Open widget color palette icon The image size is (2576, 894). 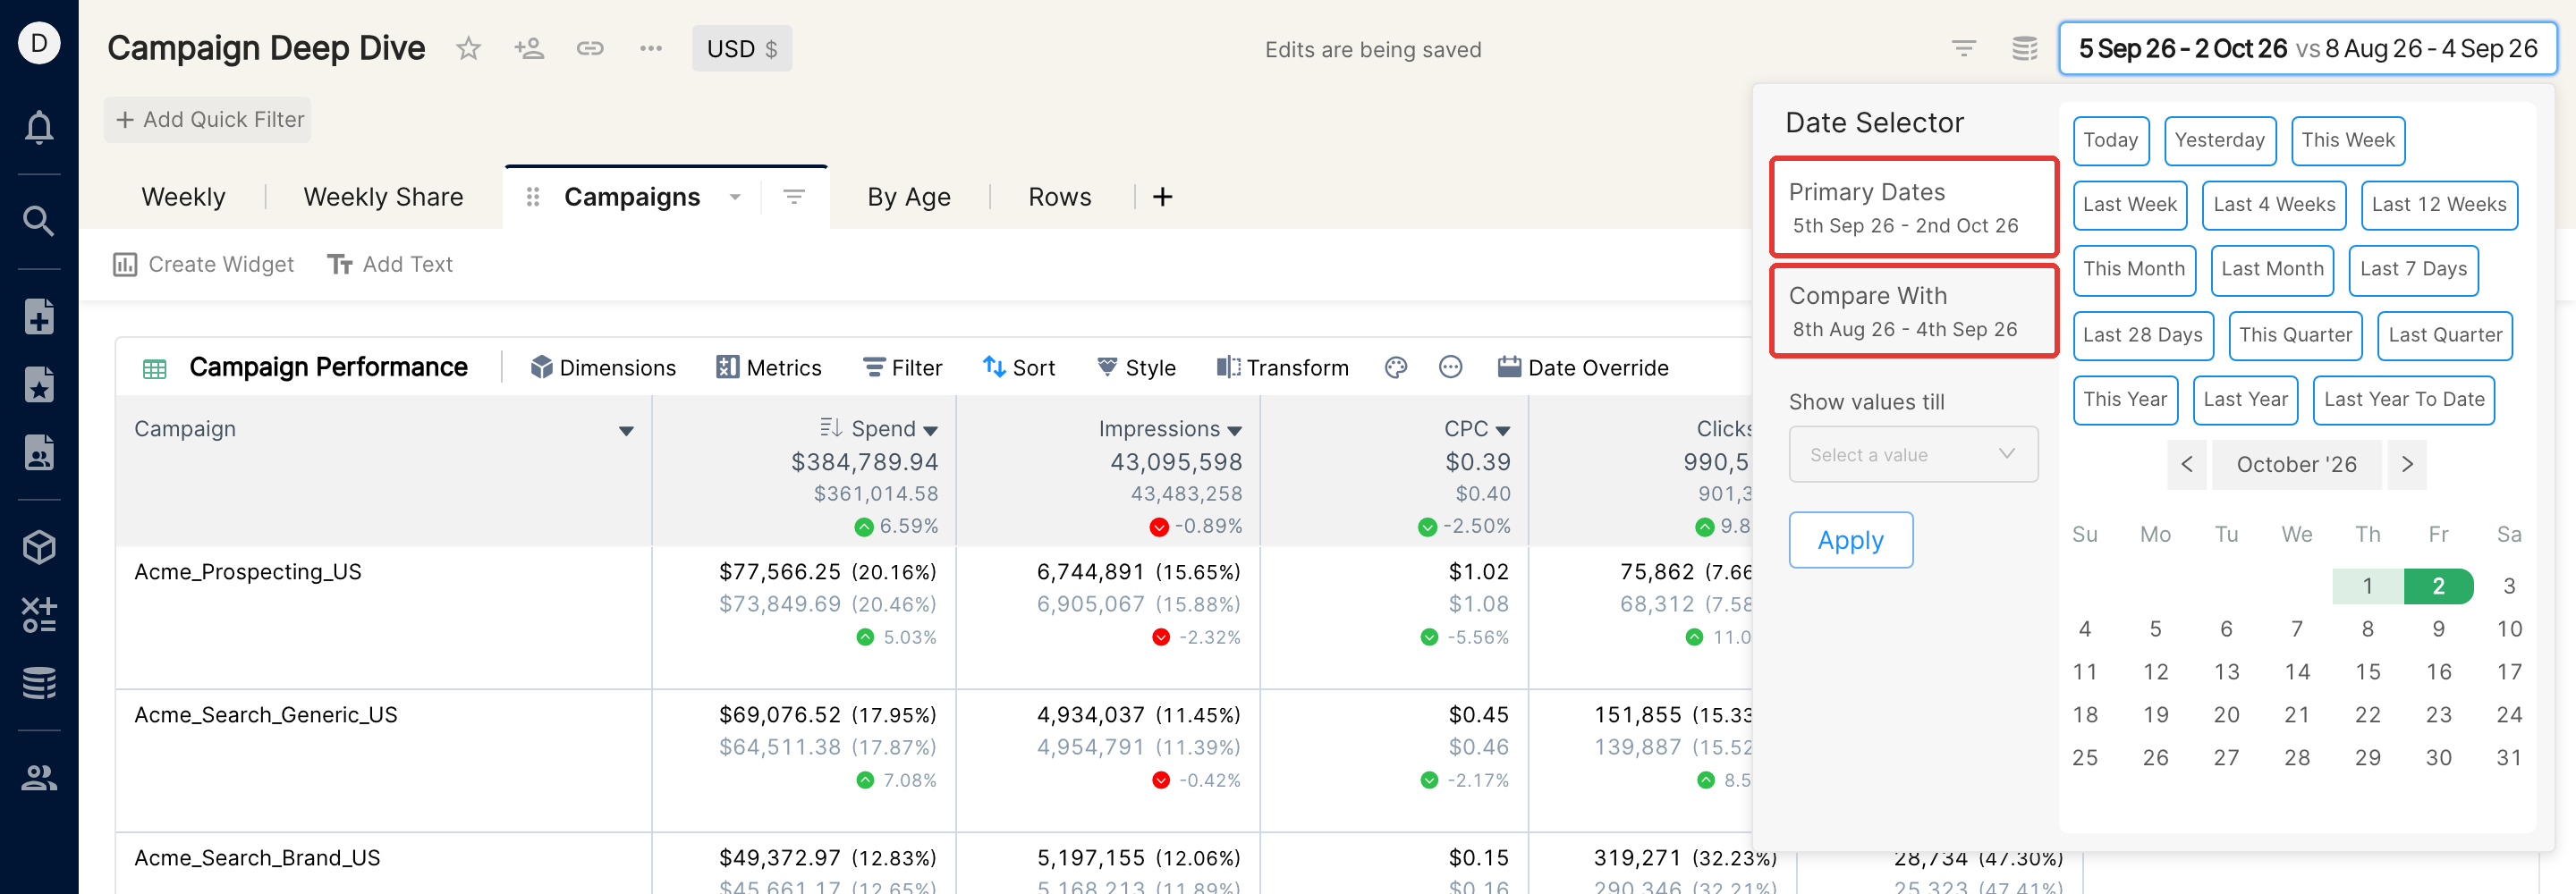1396,368
